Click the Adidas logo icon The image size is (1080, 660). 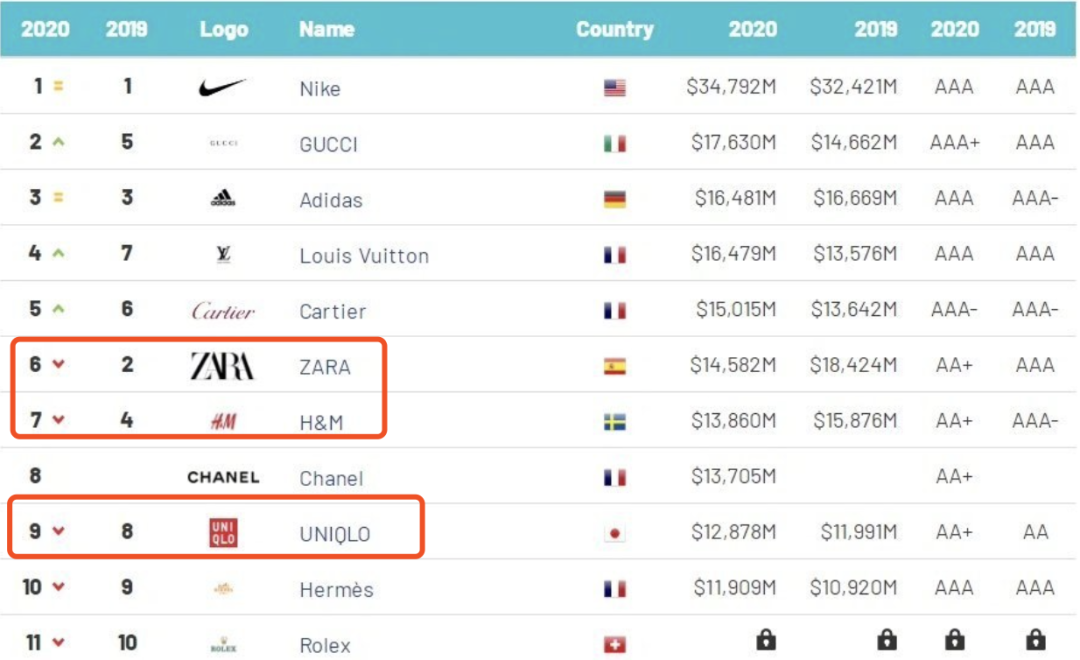point(223,198)
